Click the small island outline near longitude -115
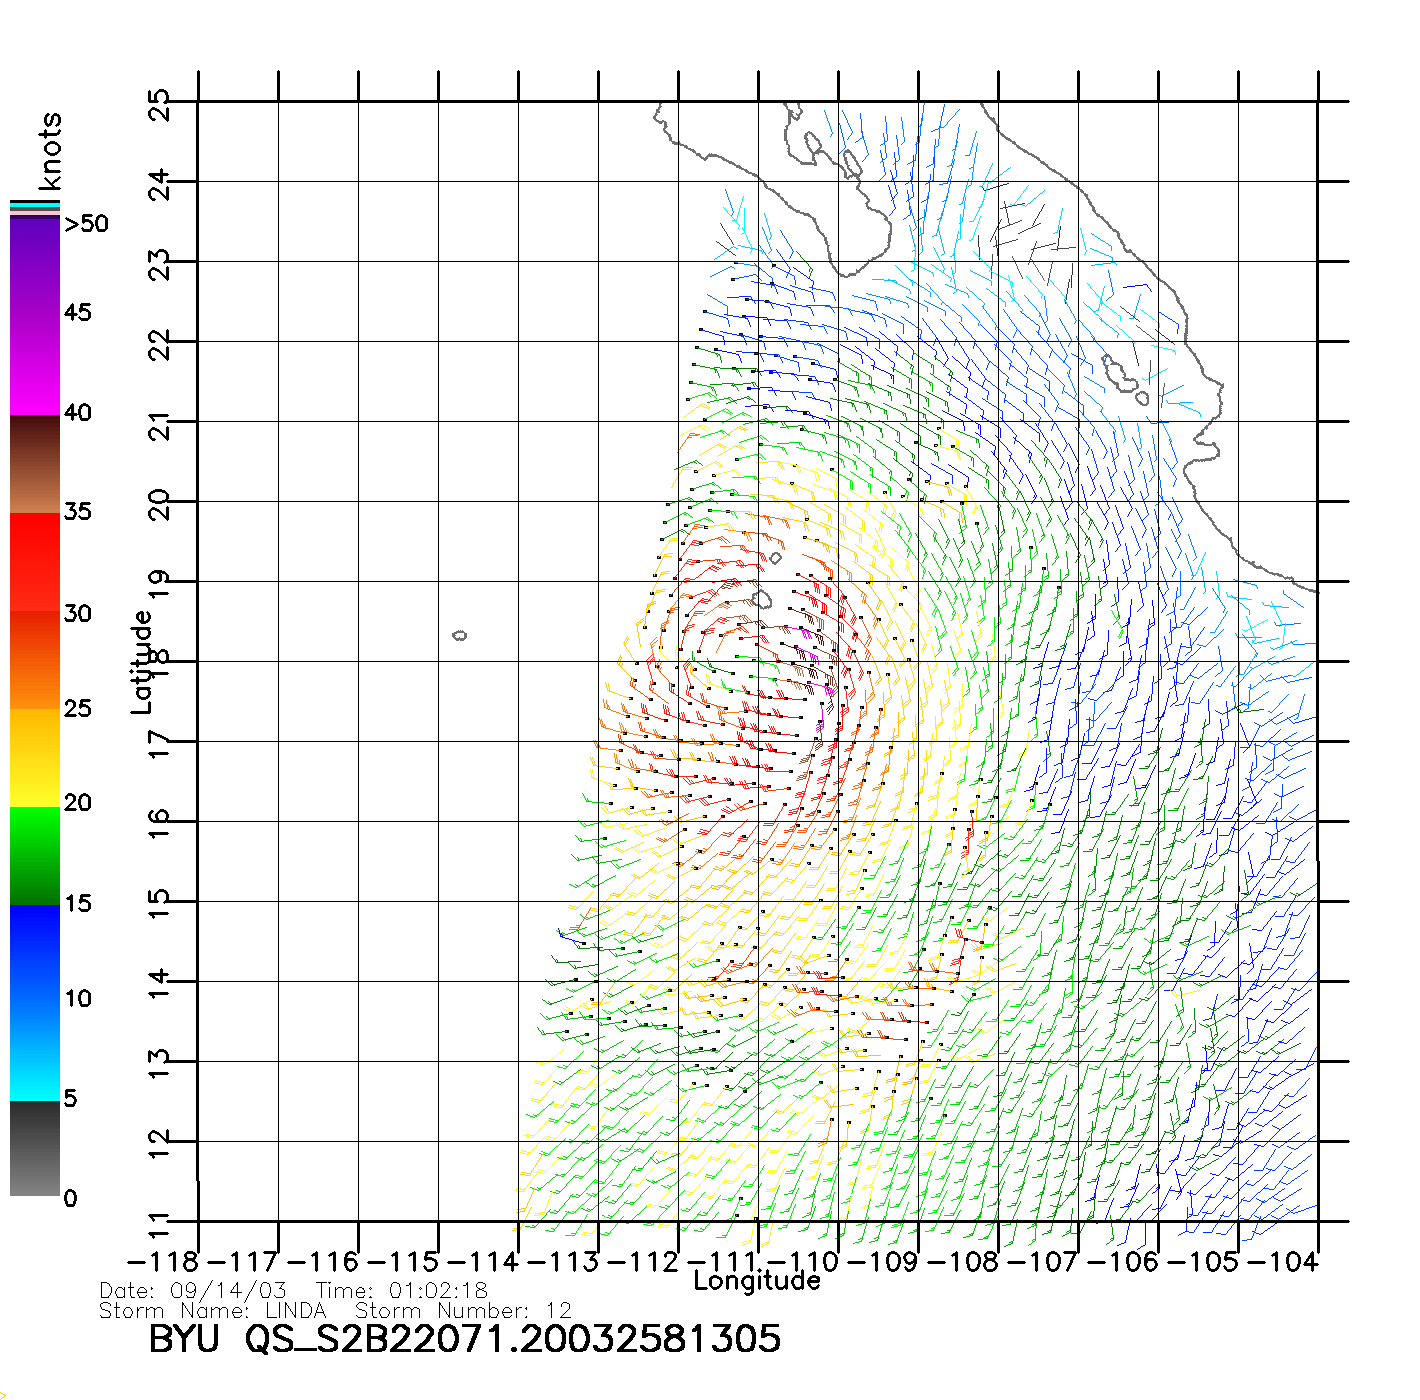Image resolution: width=1420 pixels, height=1400 pixels. 460,635
